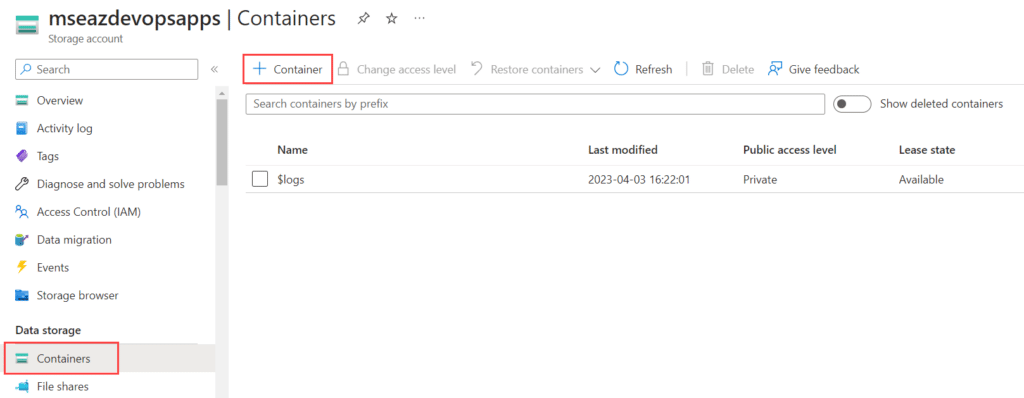Sort by Last modified column header

[x=622, y=150]
